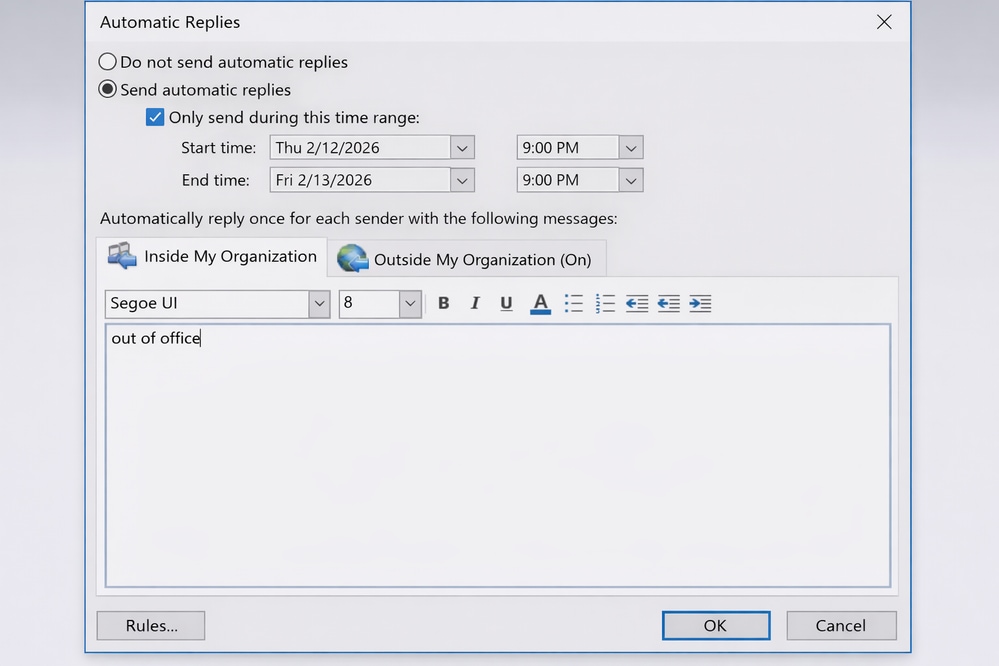The height and width of the screenshot is (666, 999).
Task: Open the End time date dropdown
Action: (462, 180)
